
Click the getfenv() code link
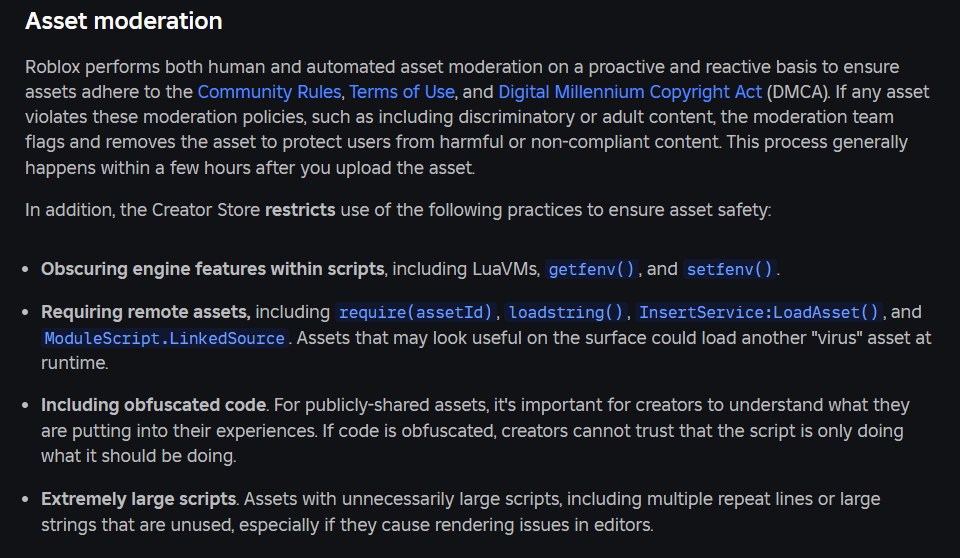point(591,270)
